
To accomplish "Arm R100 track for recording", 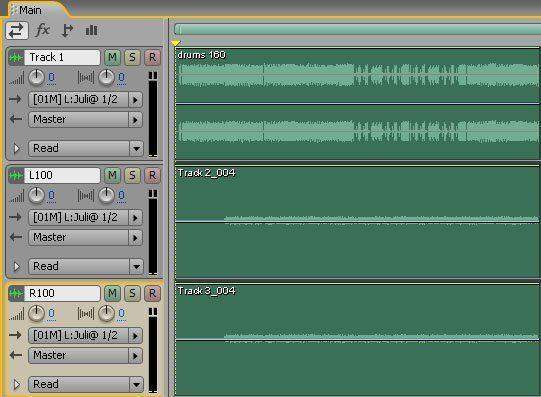I will (x=152, y=294).
